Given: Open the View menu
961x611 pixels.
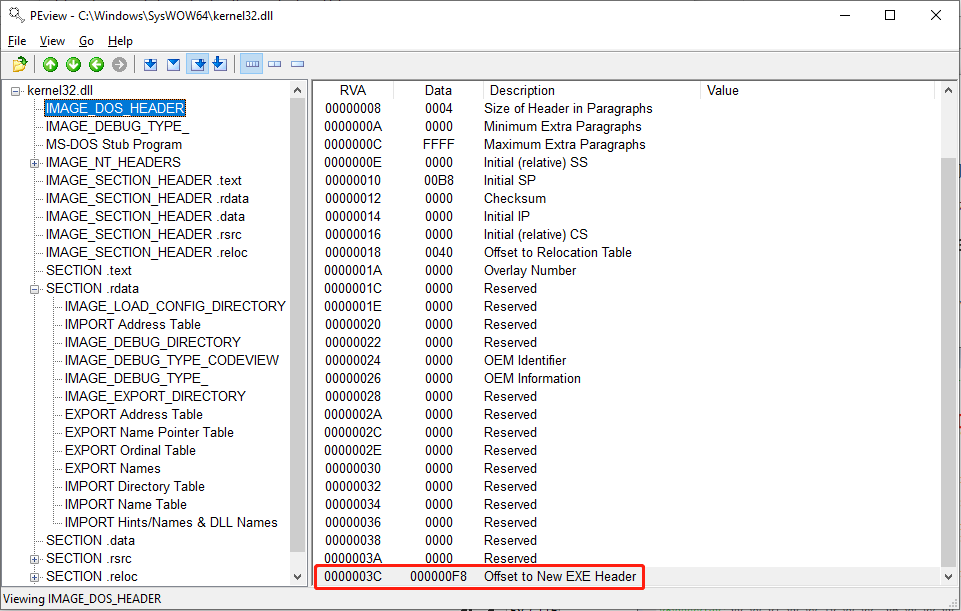Looking at the screenshot, I should coord(52,41).
